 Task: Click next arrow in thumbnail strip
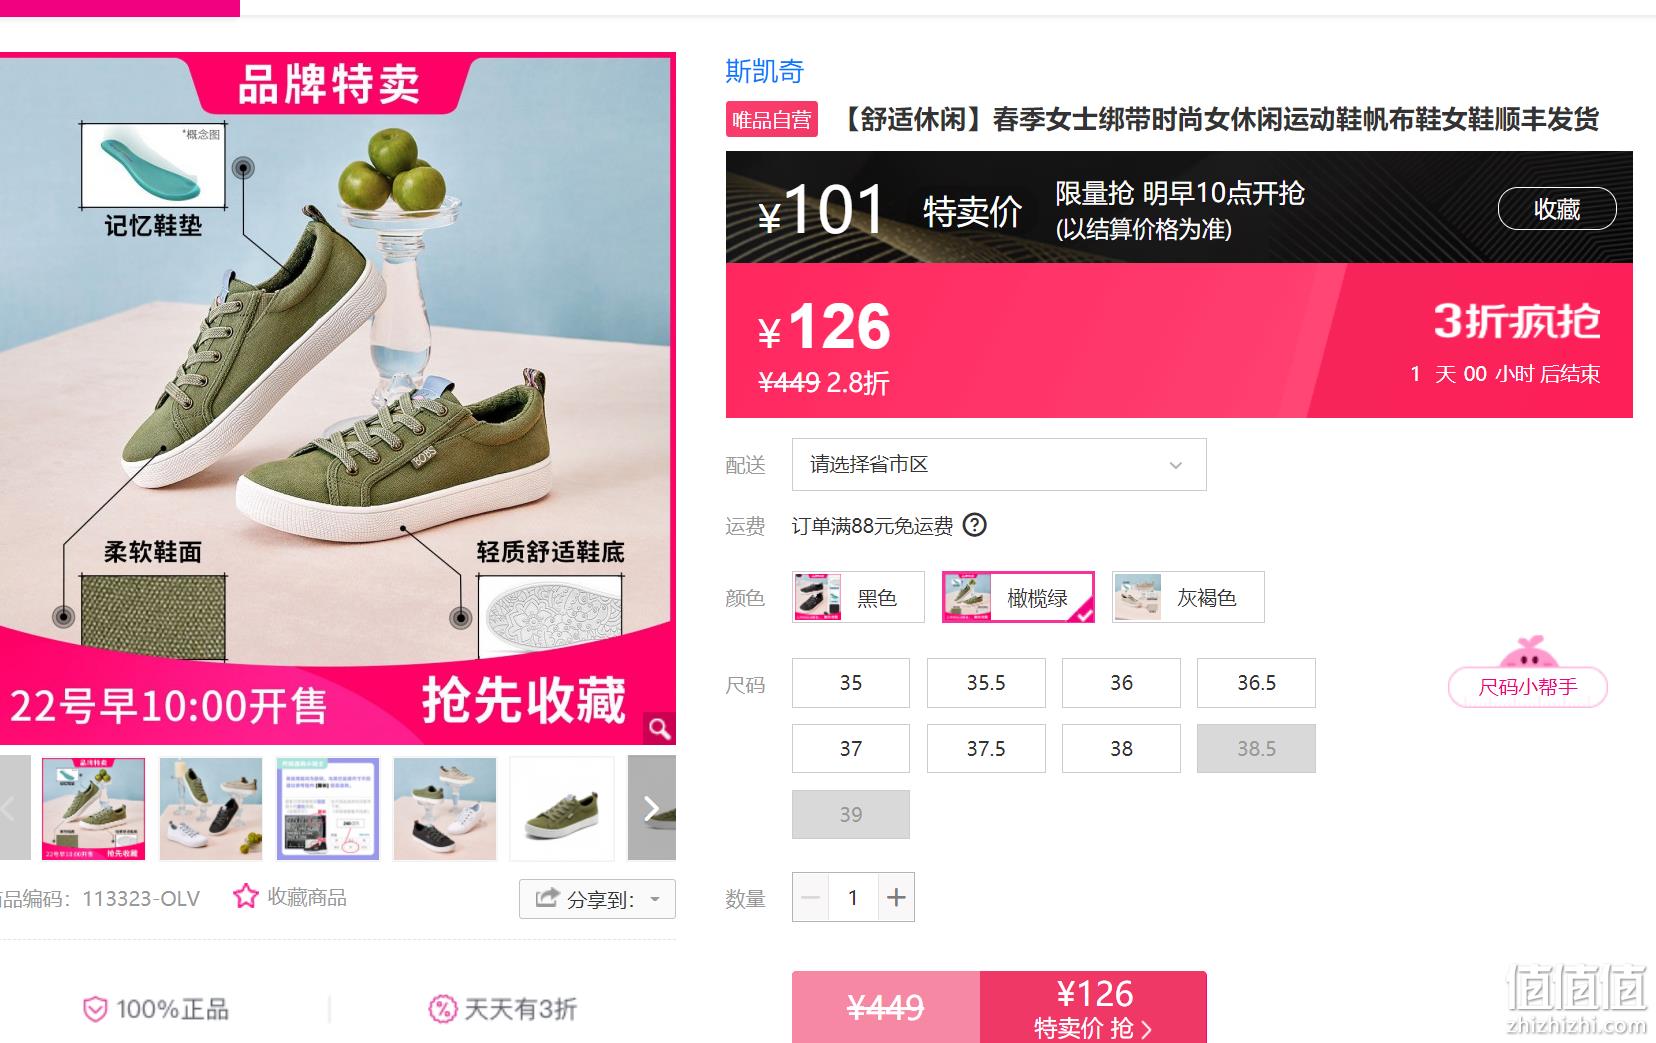[651, 808]
